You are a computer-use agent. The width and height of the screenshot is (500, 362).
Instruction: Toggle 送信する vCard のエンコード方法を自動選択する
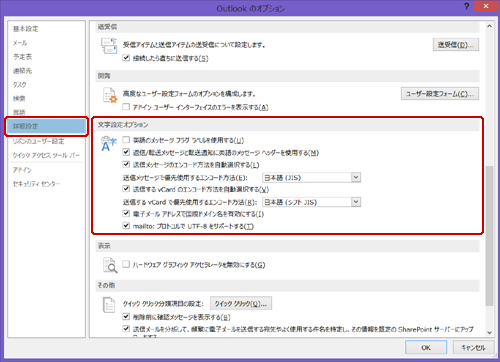126,189
